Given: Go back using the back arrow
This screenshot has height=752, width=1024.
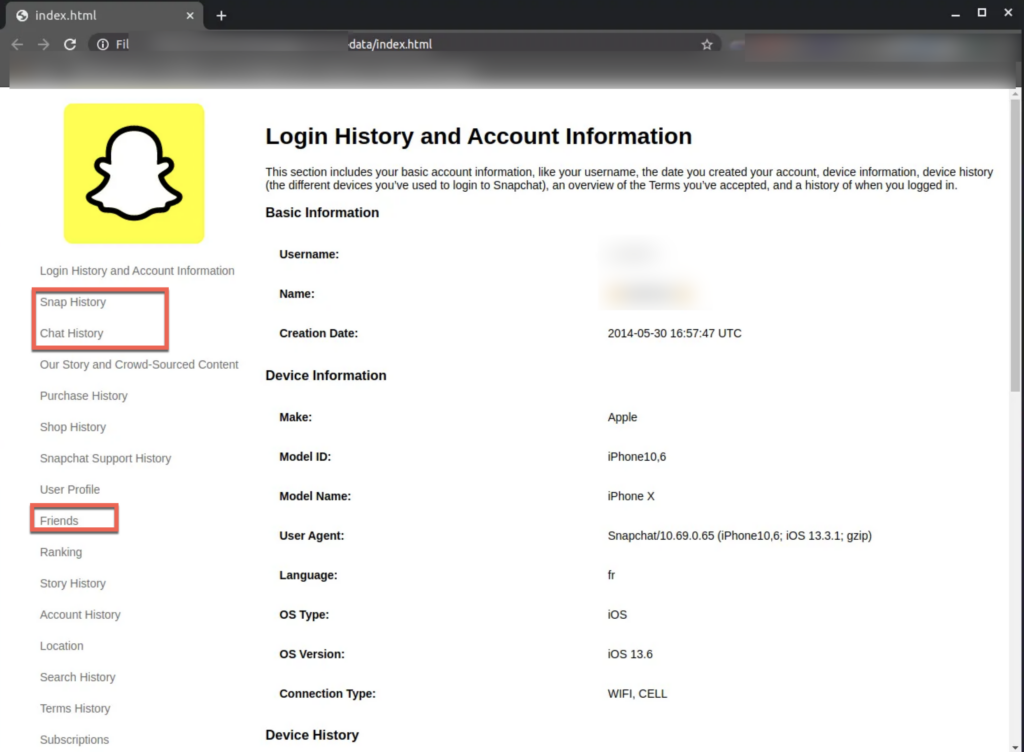Looking at the screenshot, I should (x=17, y=44).
